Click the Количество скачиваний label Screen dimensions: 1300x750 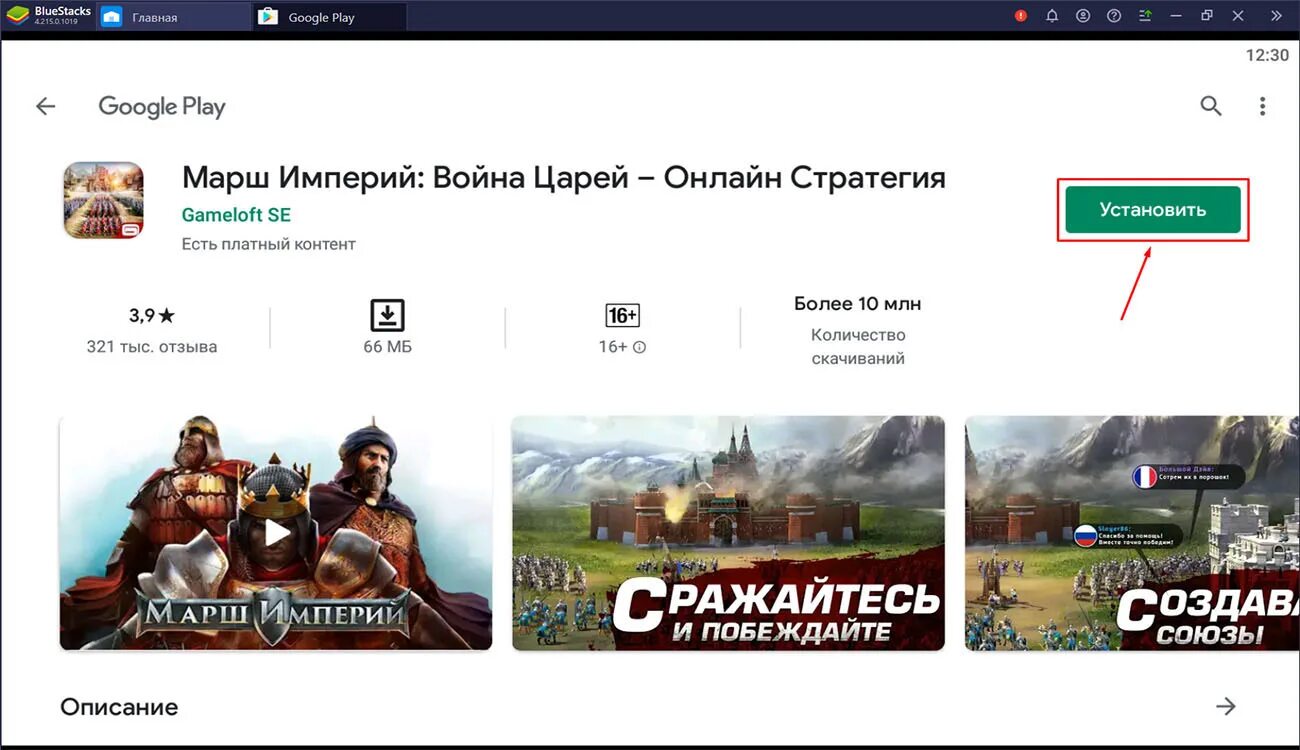coord(858,347)
